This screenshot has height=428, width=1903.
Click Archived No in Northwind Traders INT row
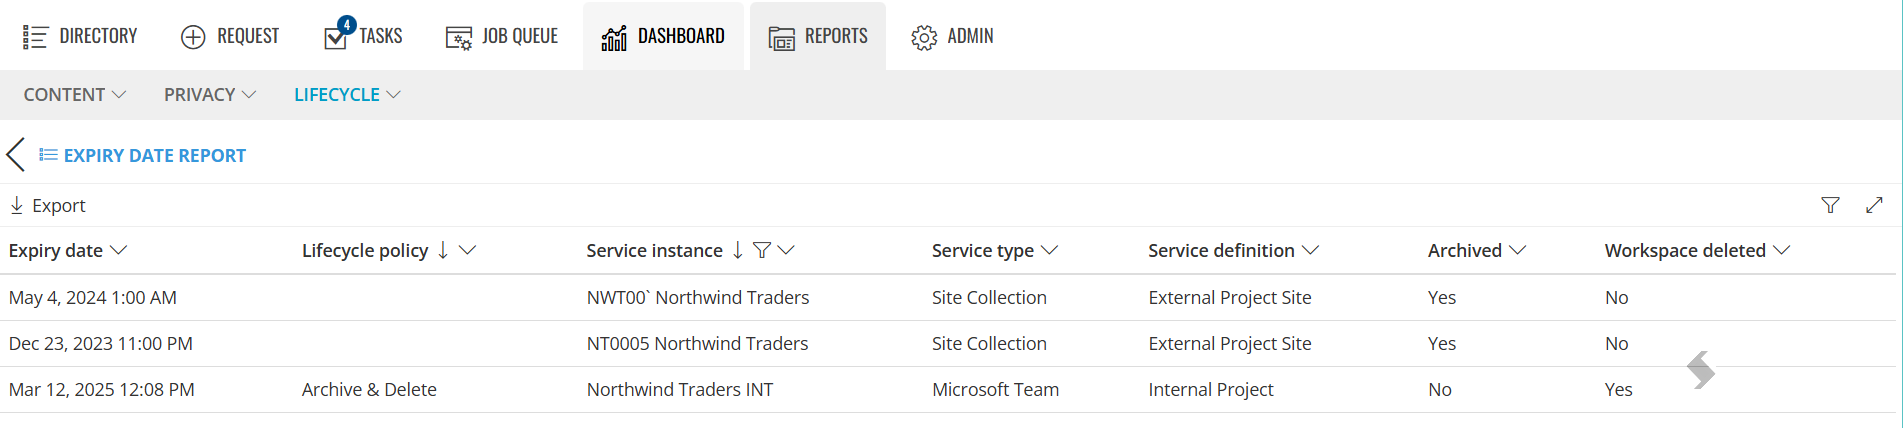1440,389
